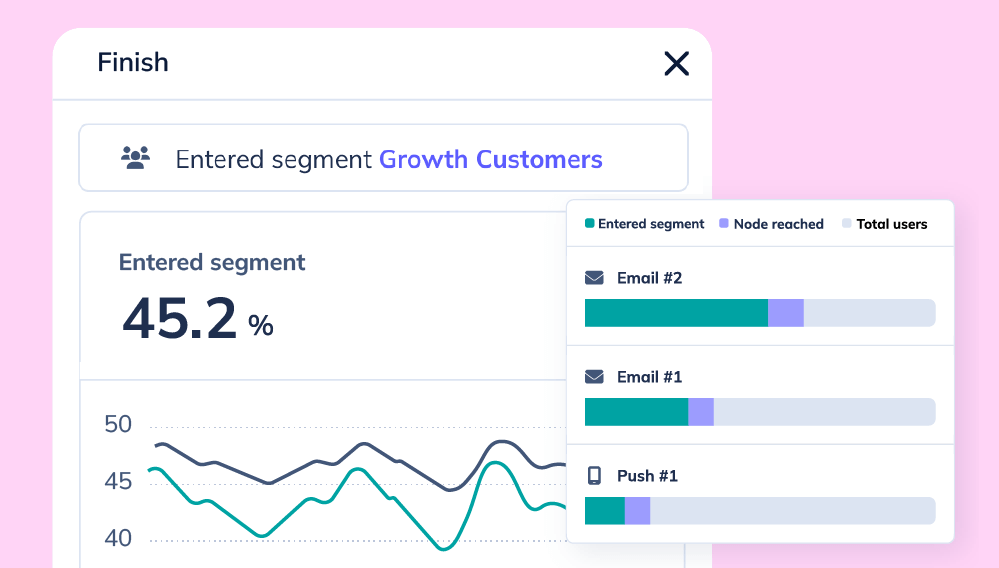This screenshot has height=568, width=999.
Task: Click the Node reached legend label
Action: pos(779,224)
